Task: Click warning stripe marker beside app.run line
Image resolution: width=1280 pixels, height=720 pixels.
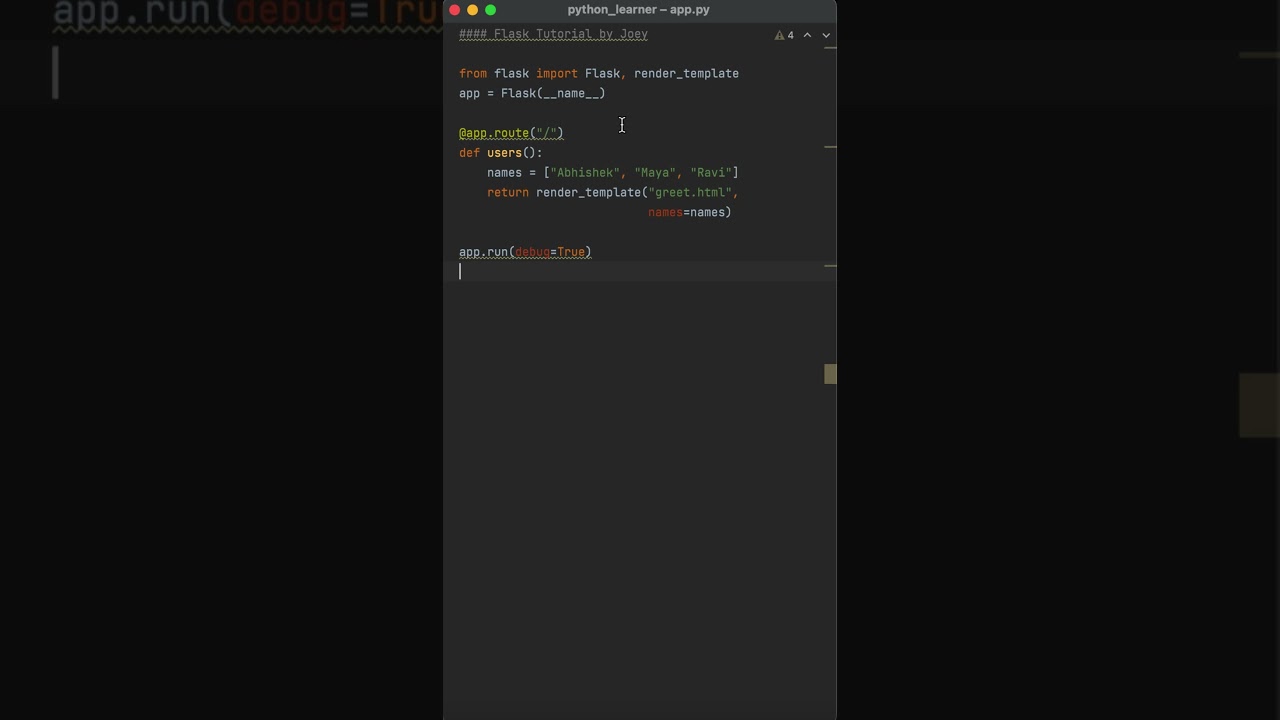Action: 830,266
